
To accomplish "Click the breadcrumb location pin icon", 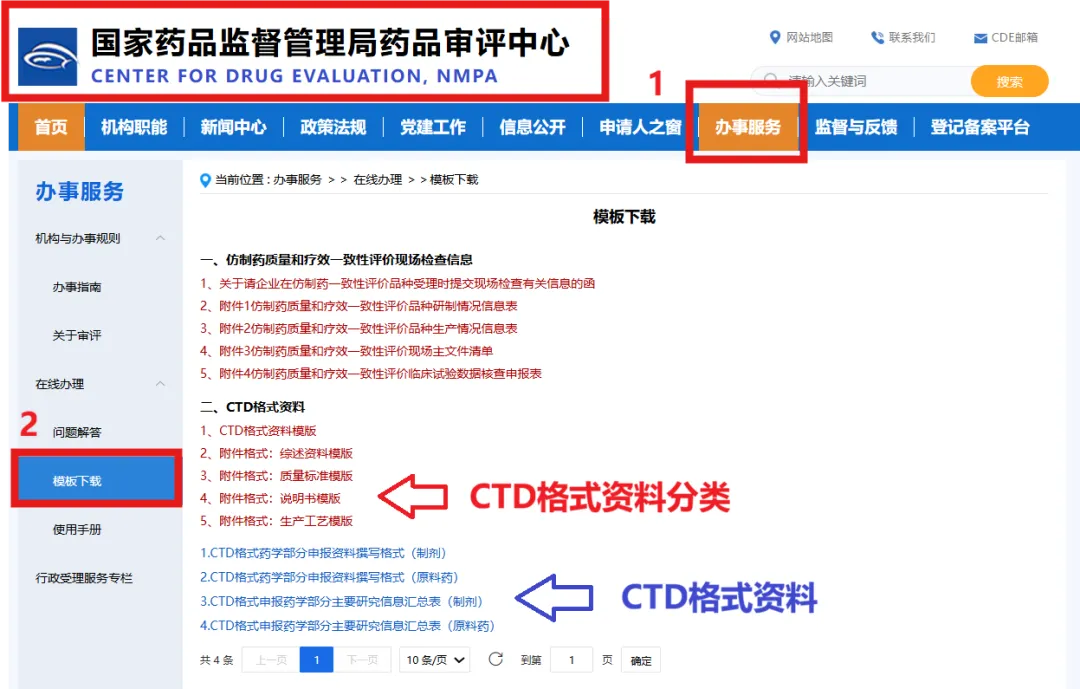I will click(x=205, y=181).
